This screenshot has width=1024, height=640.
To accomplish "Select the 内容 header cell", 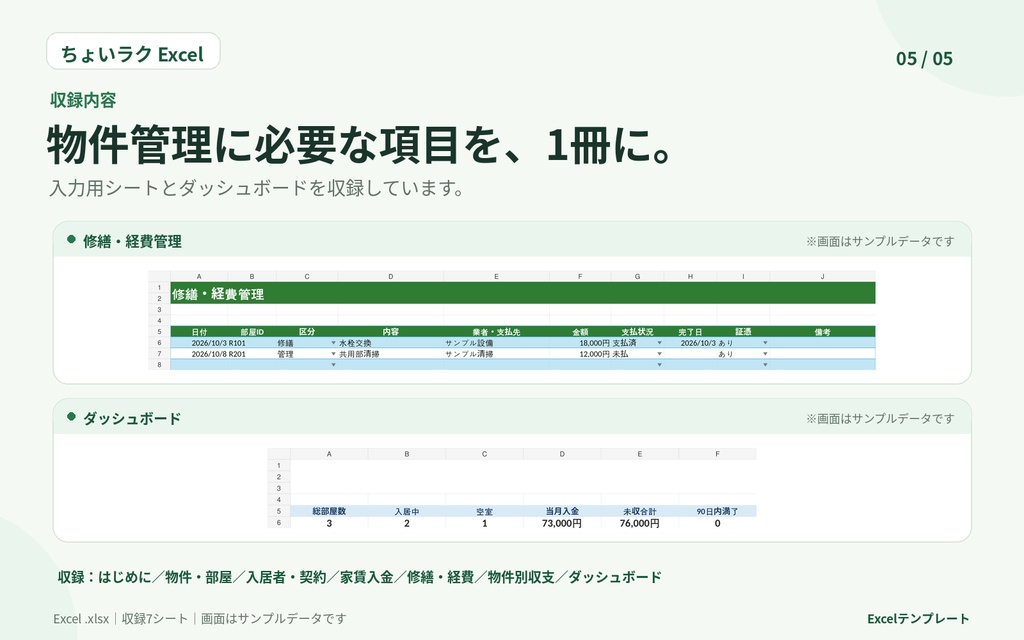I will pos(391,332).
